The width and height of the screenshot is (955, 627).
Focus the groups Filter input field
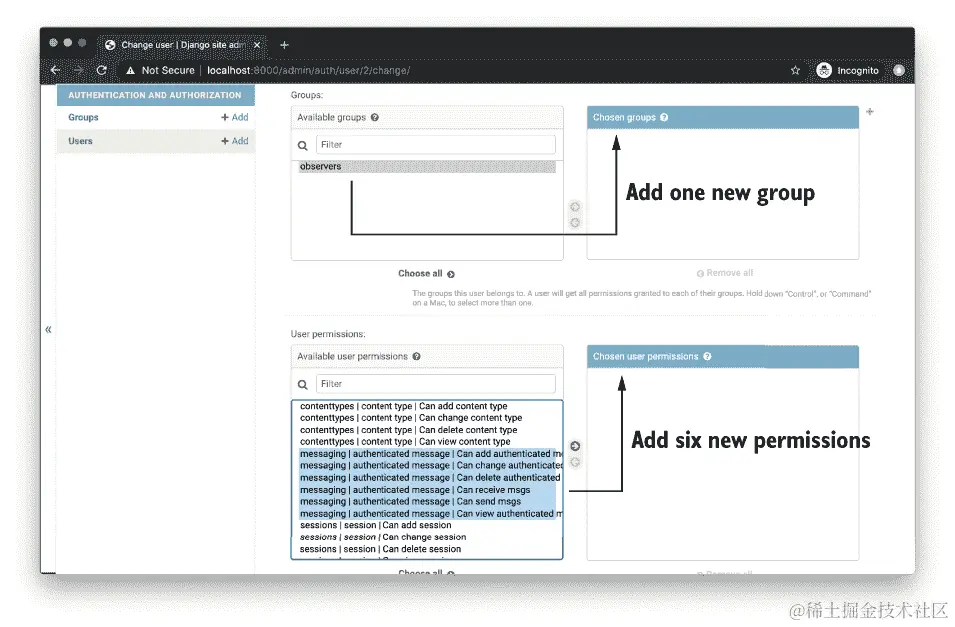coord(435,144)
